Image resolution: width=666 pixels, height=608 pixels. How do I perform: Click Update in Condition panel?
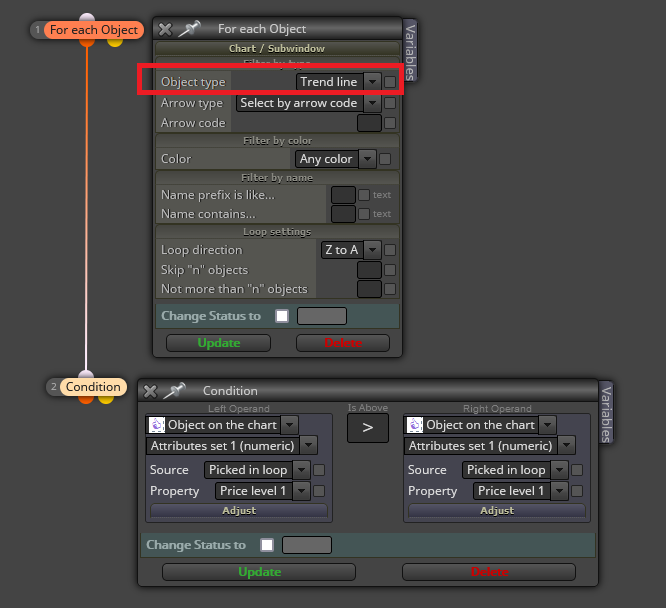[x=259, y=572]
